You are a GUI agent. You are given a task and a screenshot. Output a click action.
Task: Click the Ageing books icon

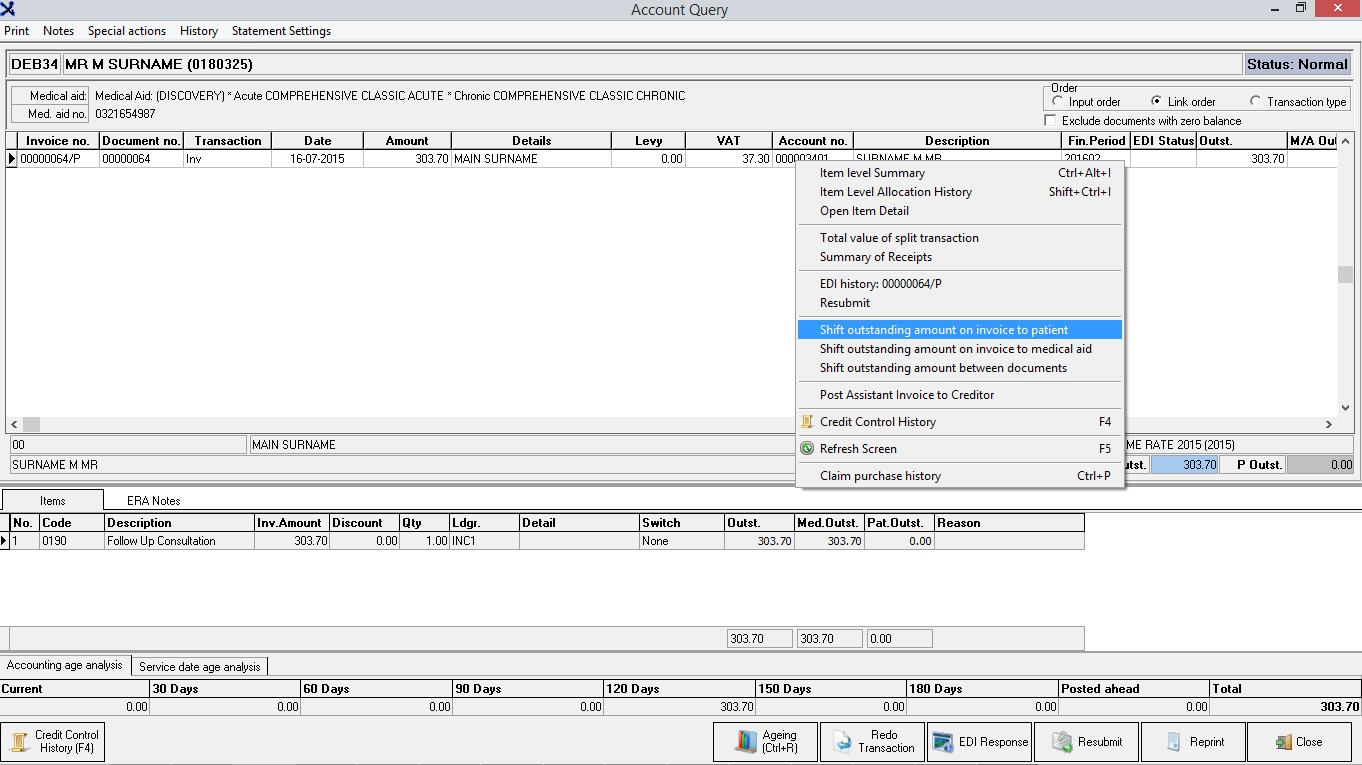point(747,742)
